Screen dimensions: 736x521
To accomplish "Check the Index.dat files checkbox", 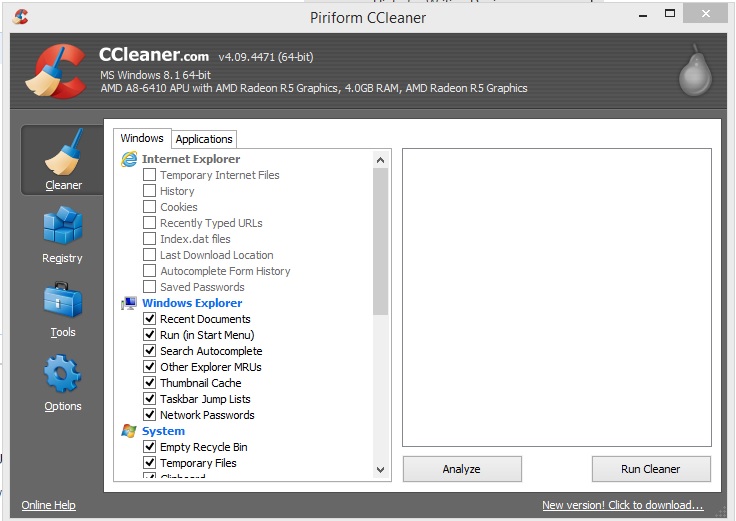I will click(149, 238).
